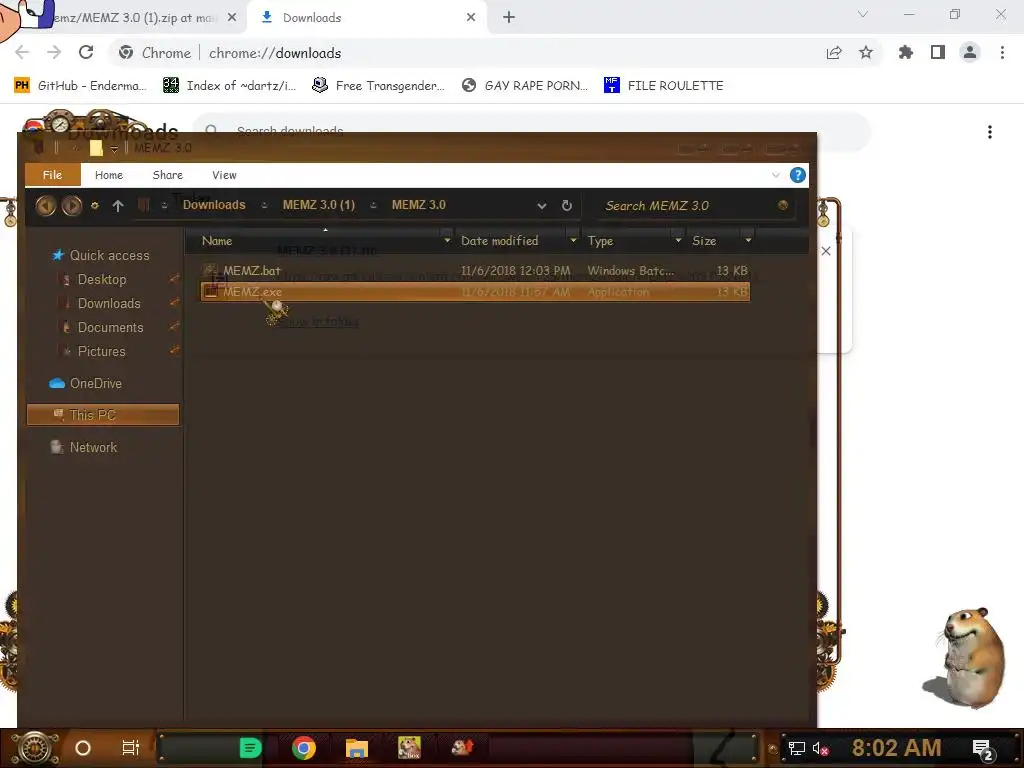The height and width of the screenshot is (768, 1024).
Task: Toggle Chrome side panel
Action: (x=938, y=53)
